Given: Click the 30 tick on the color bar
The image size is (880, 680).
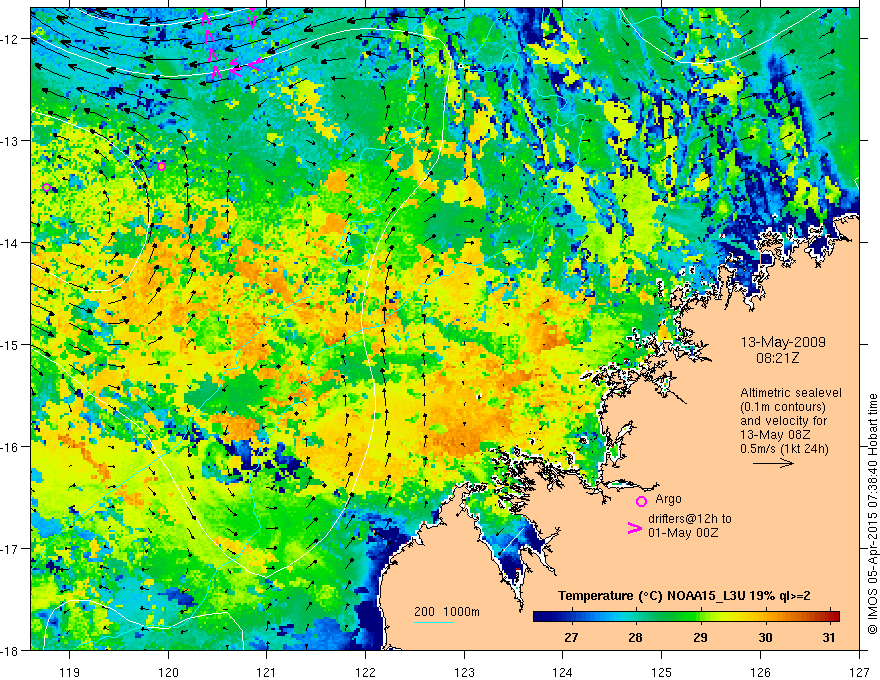Looking at the screenshot, I should coord(765,637).
